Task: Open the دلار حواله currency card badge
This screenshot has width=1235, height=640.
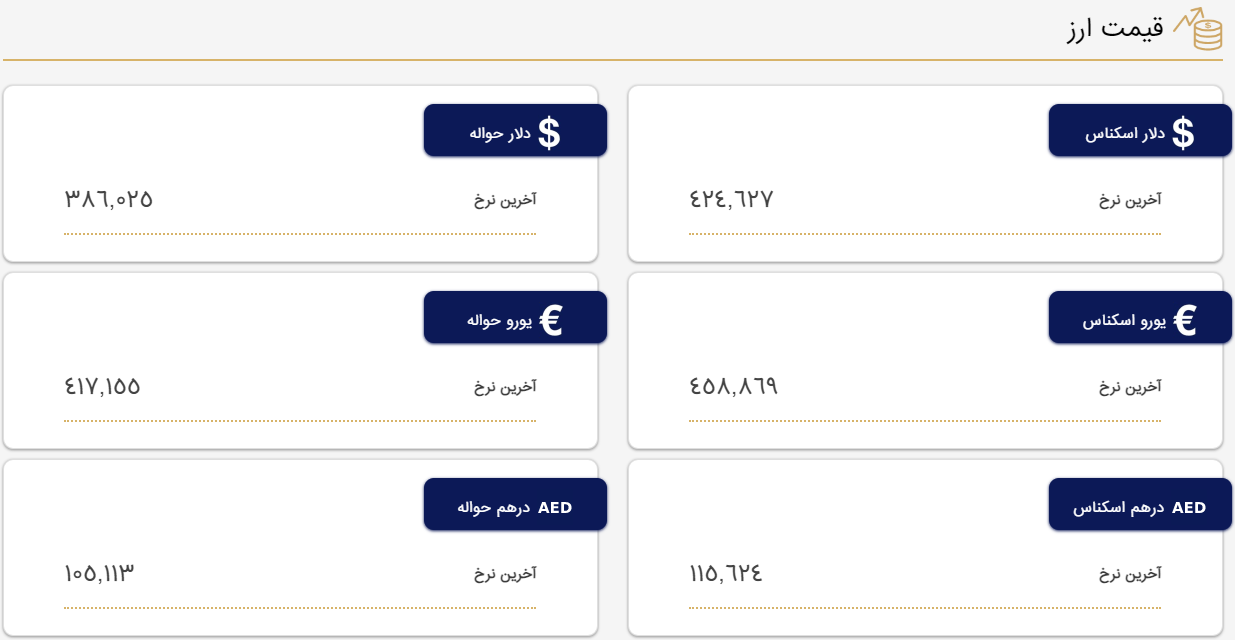Action: 515,130
